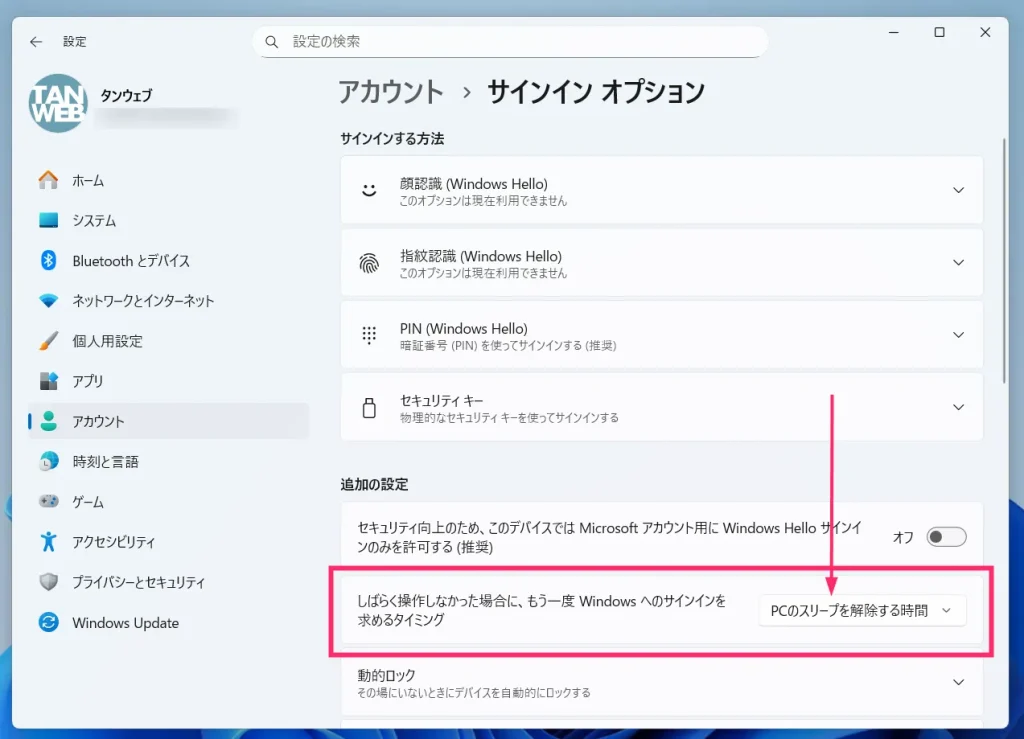The image size is (1024, 739).
Task: Click the personalization paintbrush icon
Action: pyautogui.click(x=48, y=341)
